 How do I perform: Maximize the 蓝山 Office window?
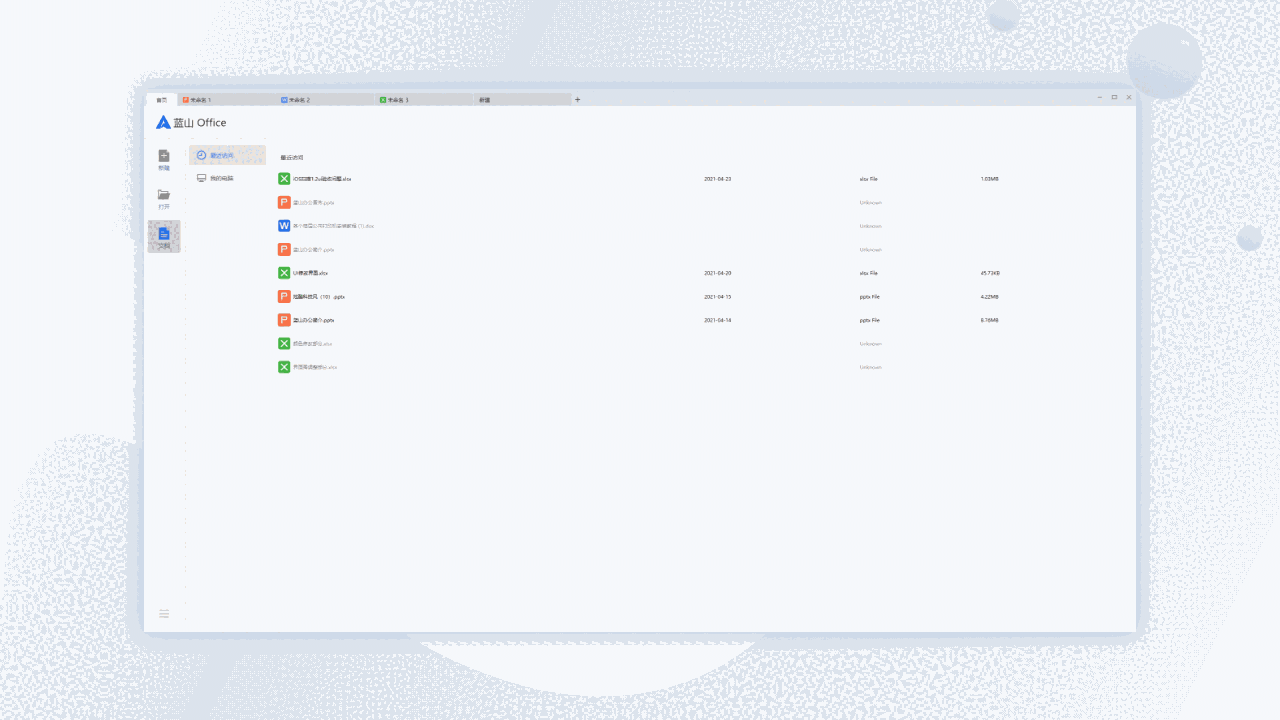pos(1114,97)
